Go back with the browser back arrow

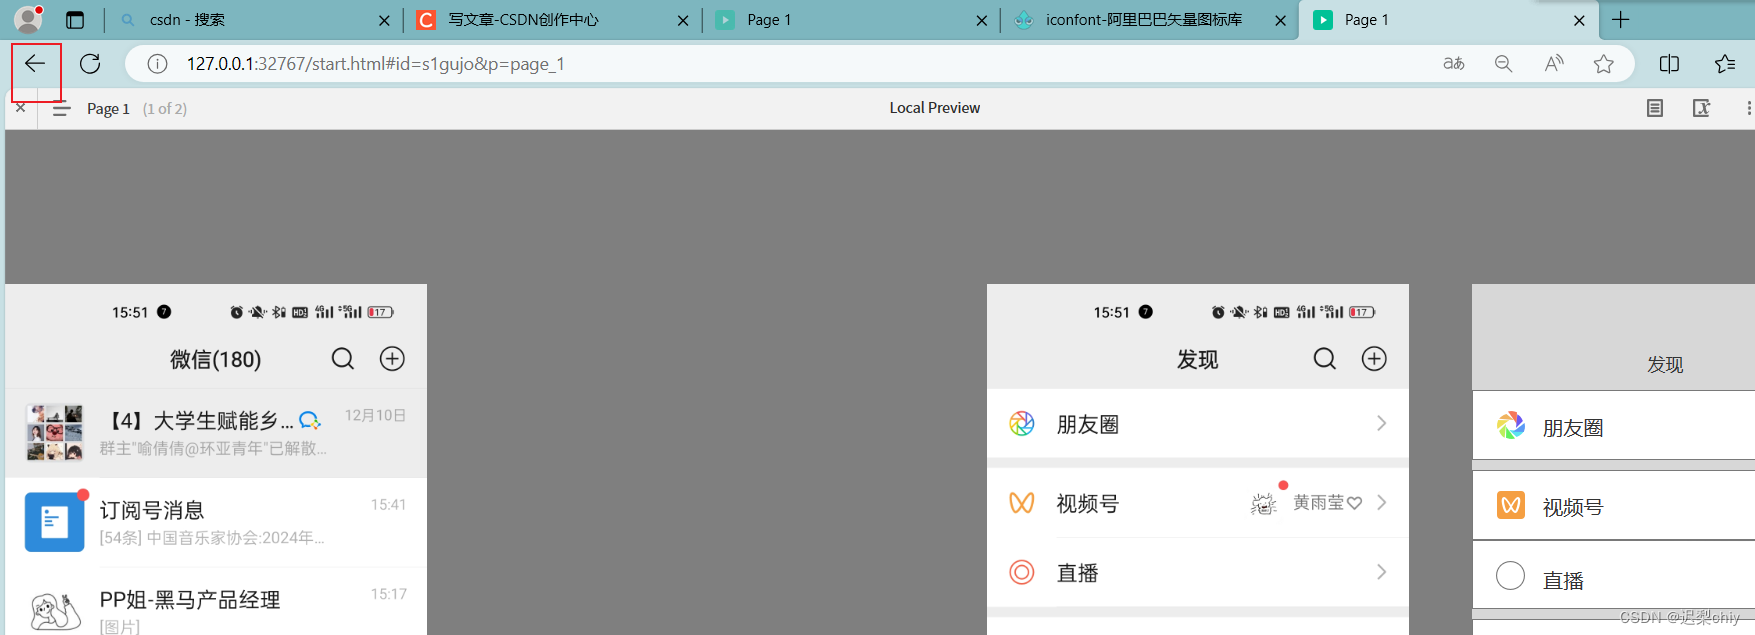pyautogui.click(x=35, y=64)
